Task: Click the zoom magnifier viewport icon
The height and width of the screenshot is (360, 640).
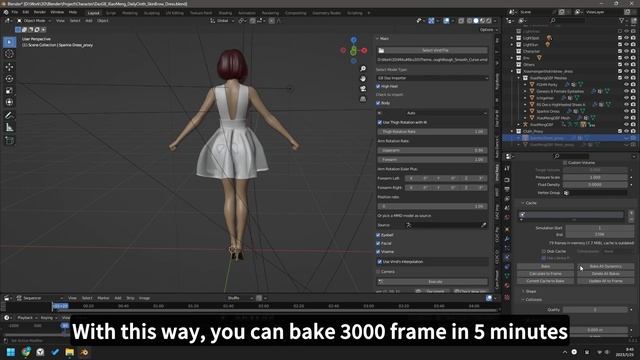Action: [x=363, y=69]
